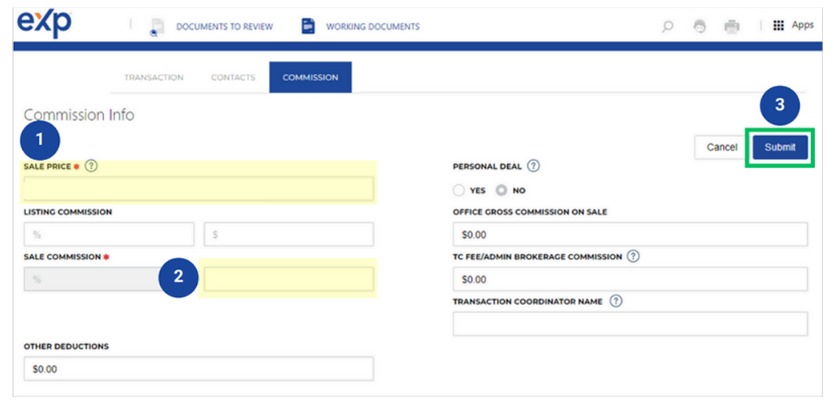Open the Commission tab
The width and height of the screenshot is (834, 420).
tap(310, 77)
